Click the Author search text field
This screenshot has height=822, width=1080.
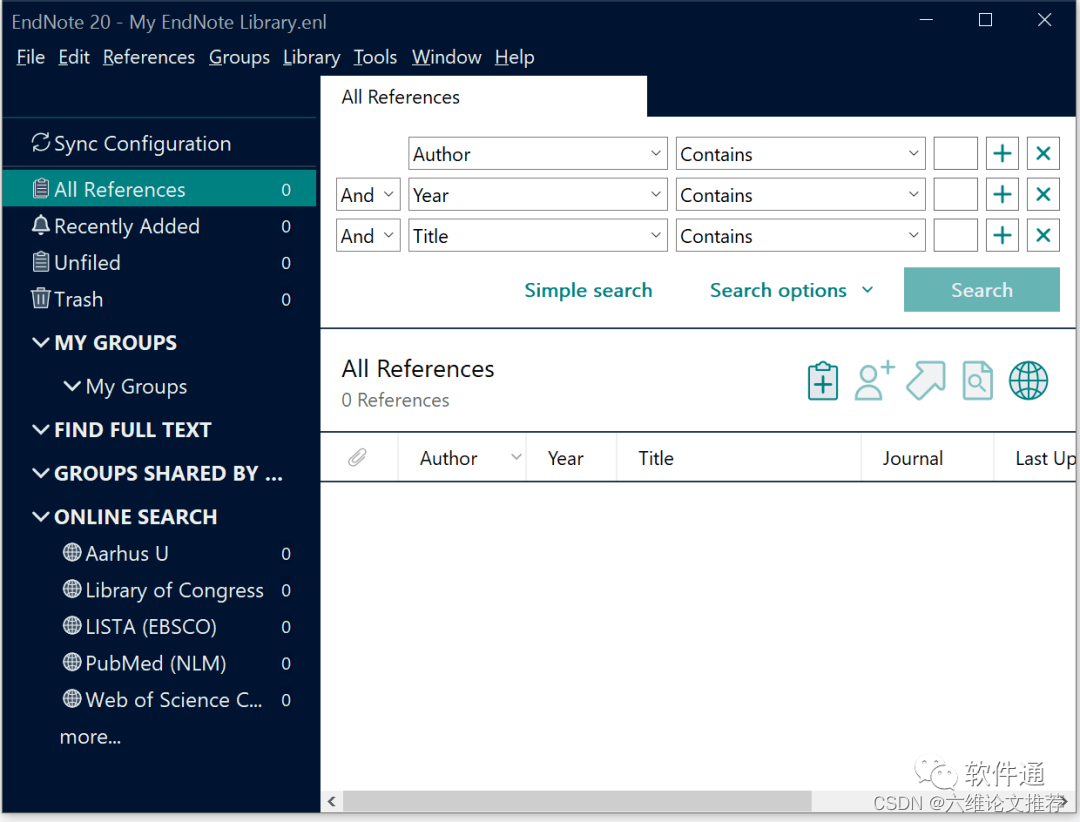955,154
